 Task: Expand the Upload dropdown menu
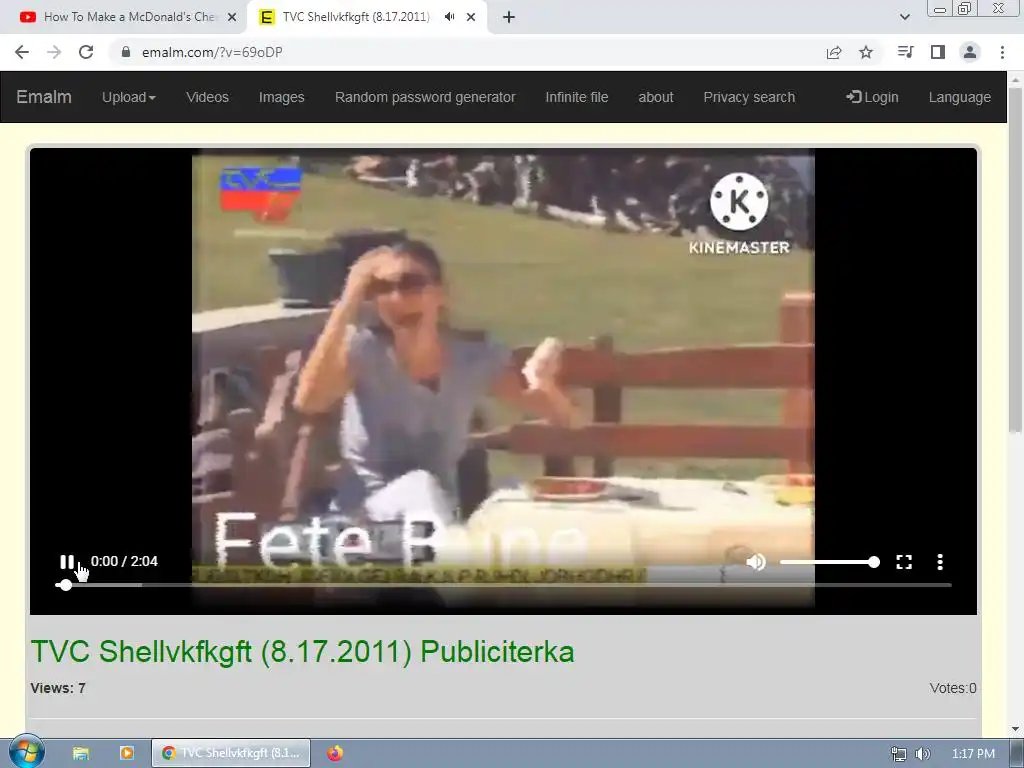[129, 97]
